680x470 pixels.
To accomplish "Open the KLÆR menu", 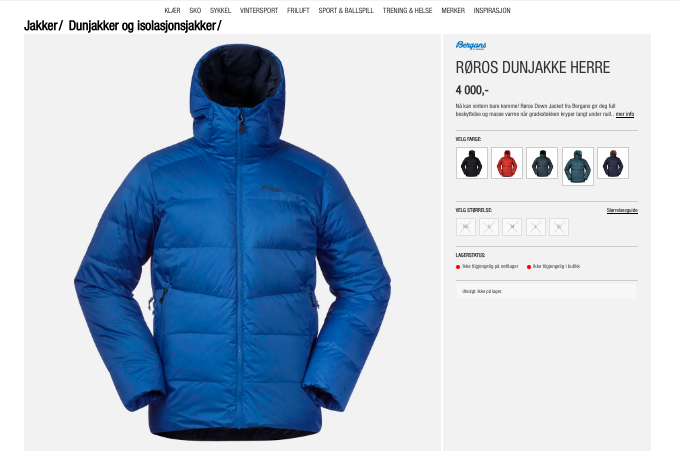I will pyautogui.click(x=172, y=10).
